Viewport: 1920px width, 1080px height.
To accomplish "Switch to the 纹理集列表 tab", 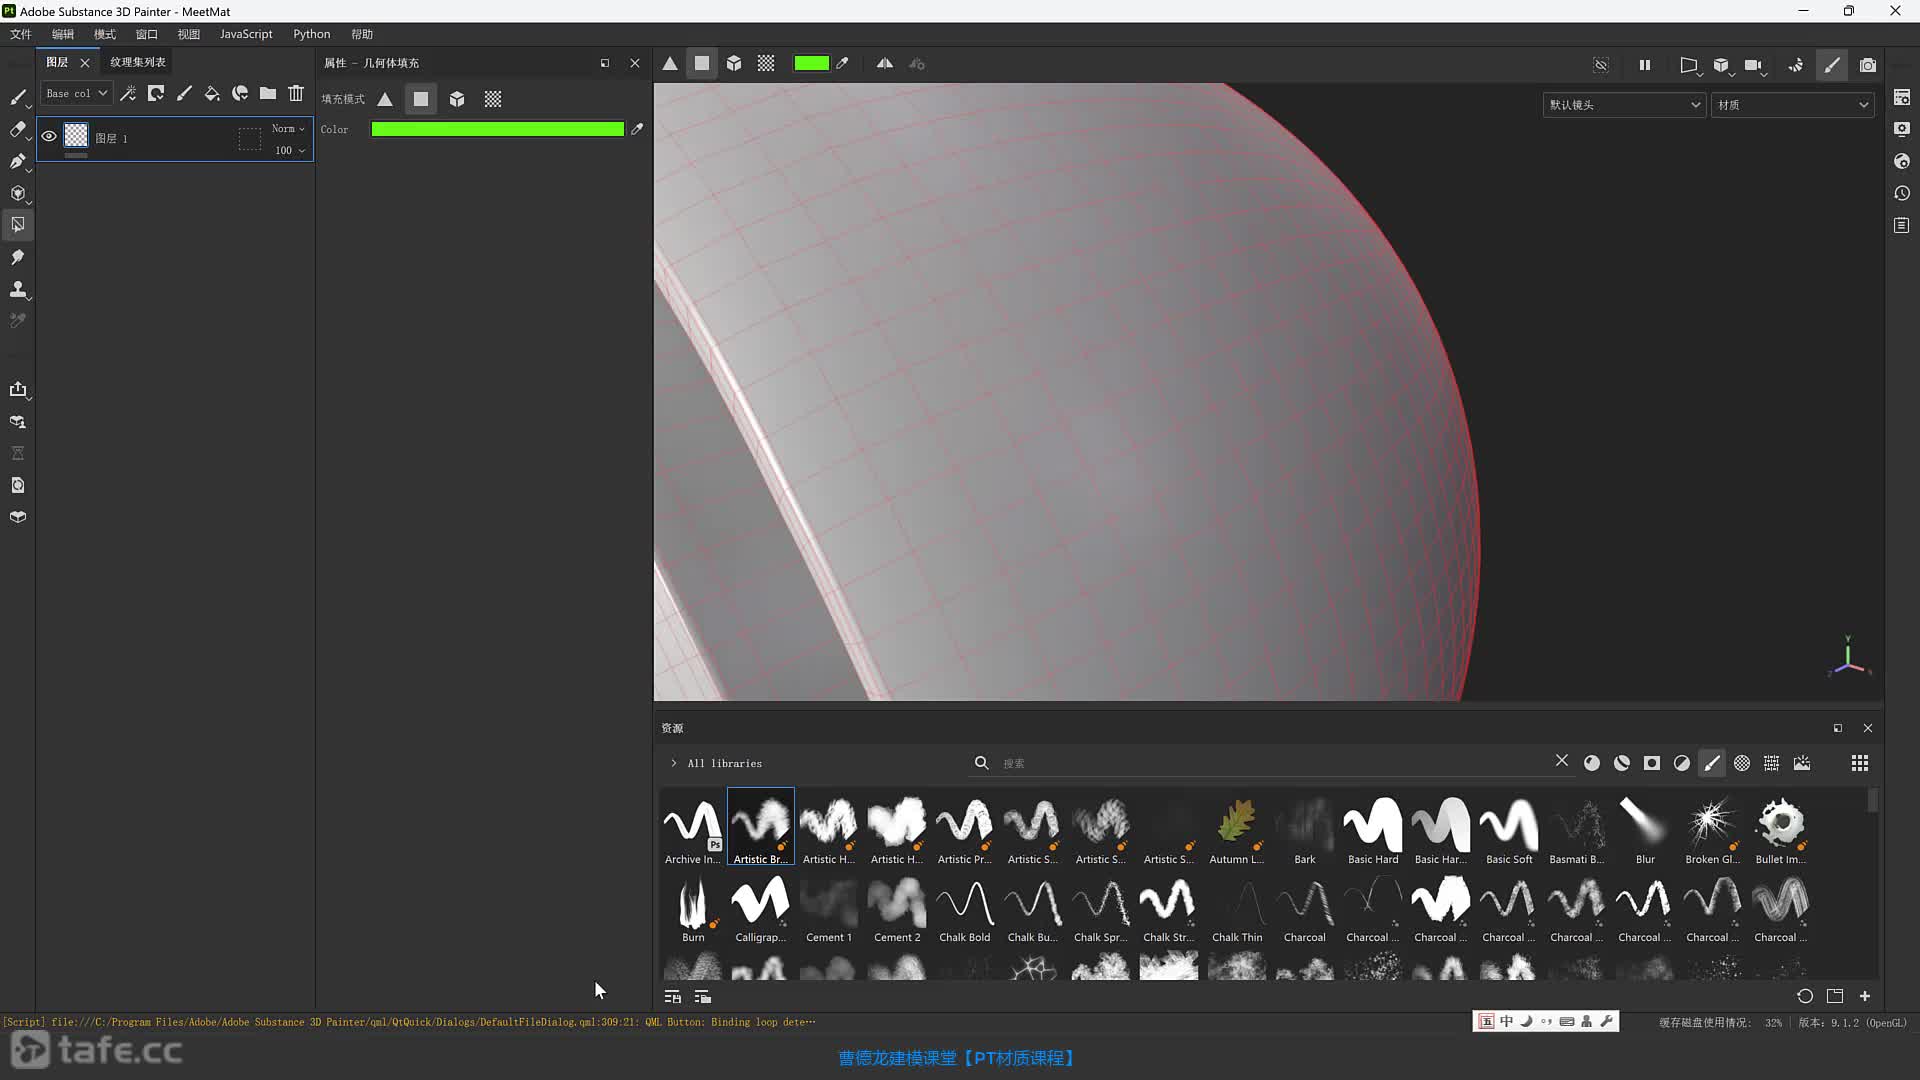I will tap(138, 62).
